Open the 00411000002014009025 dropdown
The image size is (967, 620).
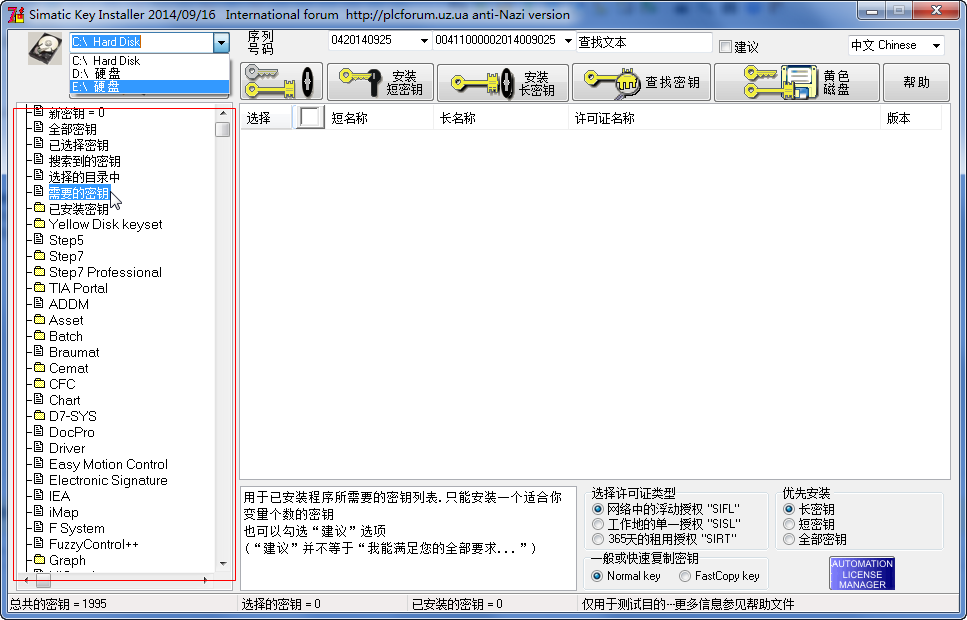(568, 41)
